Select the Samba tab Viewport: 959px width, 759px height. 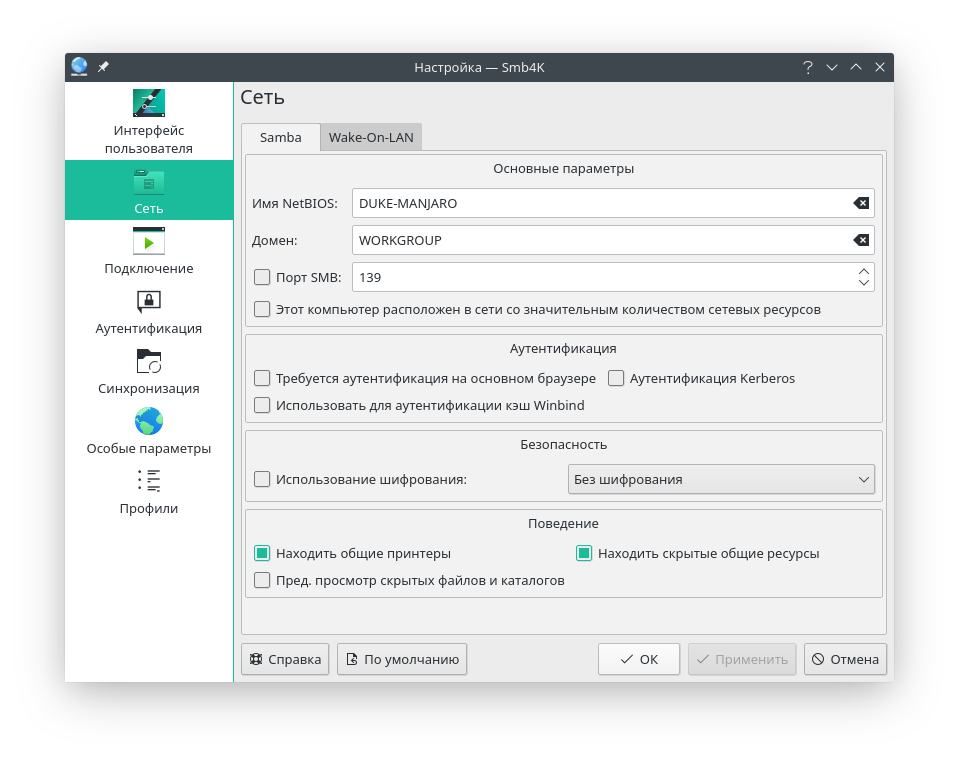click(x=281, y=138)
